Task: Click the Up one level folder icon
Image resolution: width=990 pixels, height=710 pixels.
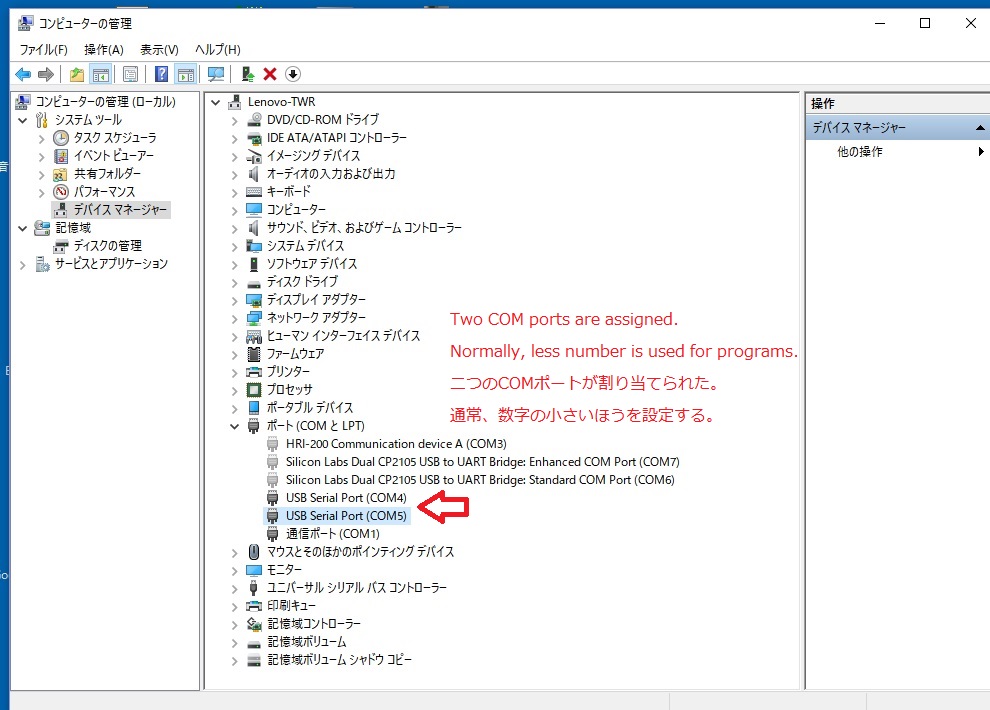Action: [x=76, y=74]
